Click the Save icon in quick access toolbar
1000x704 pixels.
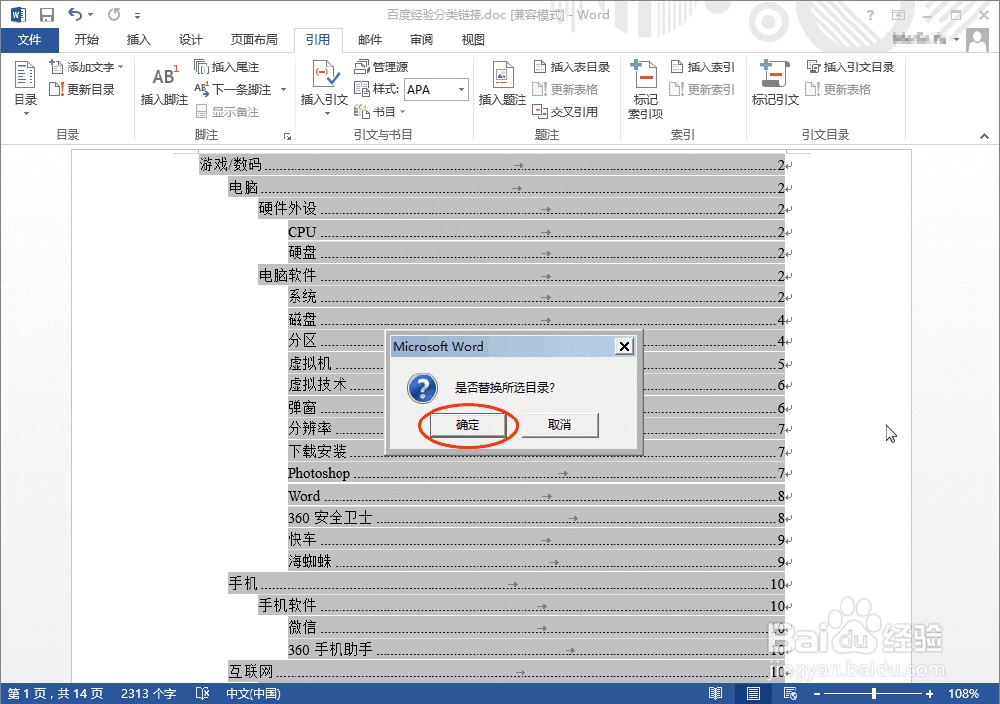47,14
